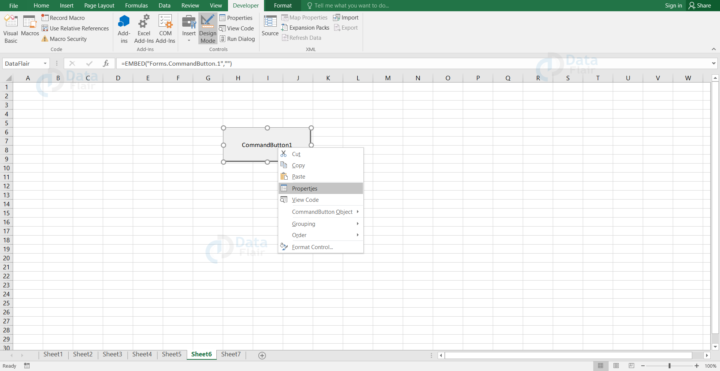
Task: Click Share in the top right
Action: click(699, 6)
